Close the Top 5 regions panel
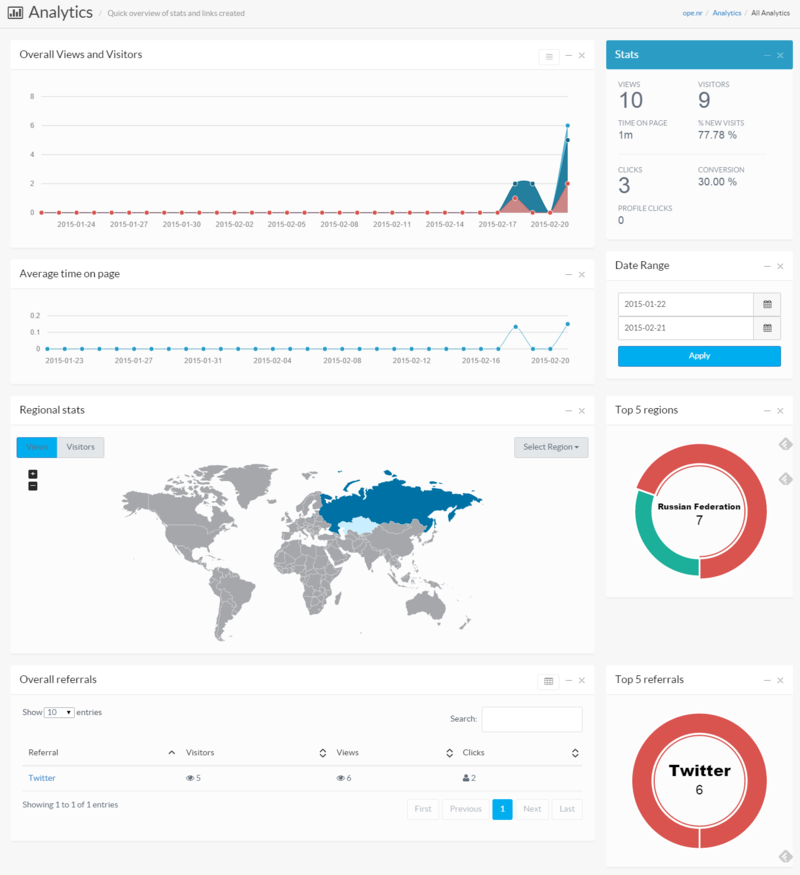The image size is (800, 875). pos(780,411)
